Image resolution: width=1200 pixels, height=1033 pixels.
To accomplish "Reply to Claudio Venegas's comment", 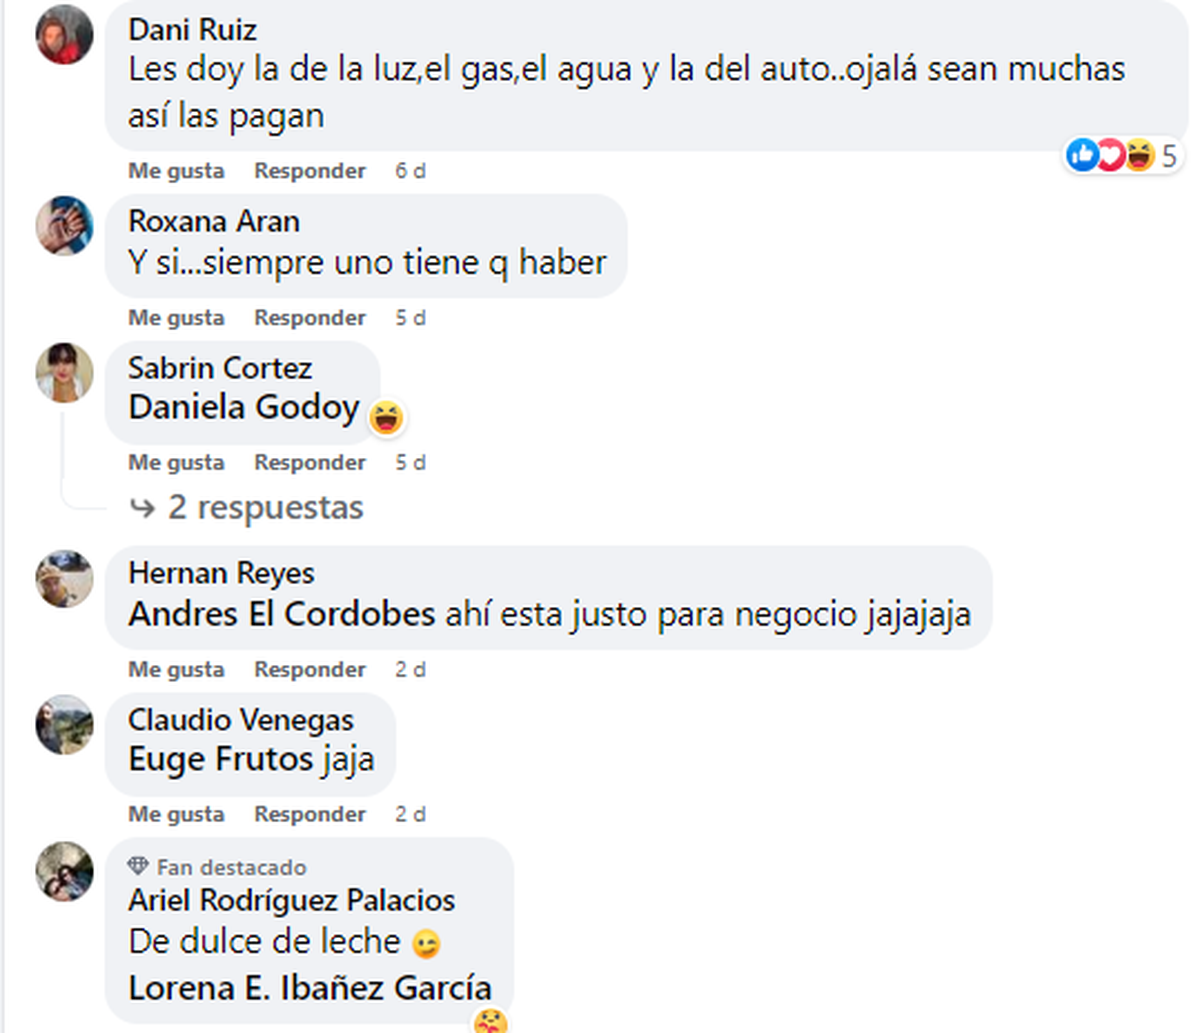I will tap(310, 815).
